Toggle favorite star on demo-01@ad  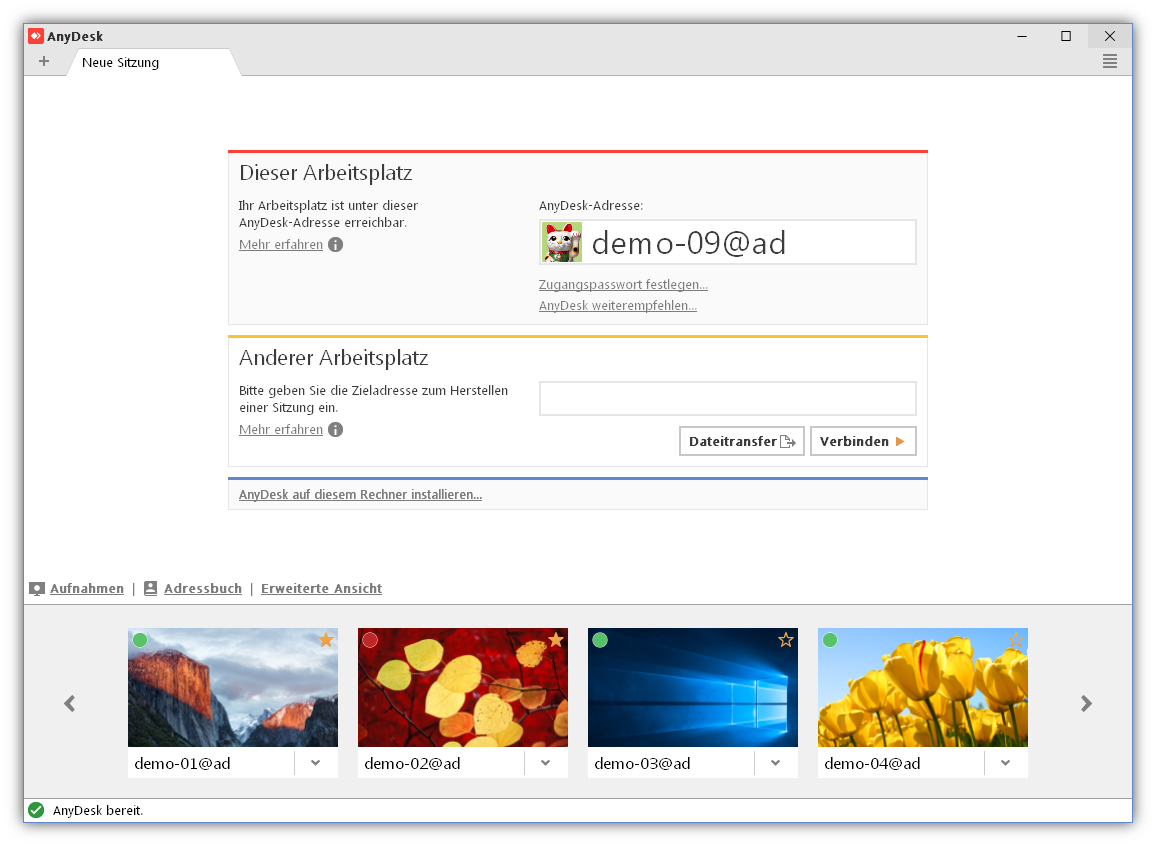click(x=326, y=640)
